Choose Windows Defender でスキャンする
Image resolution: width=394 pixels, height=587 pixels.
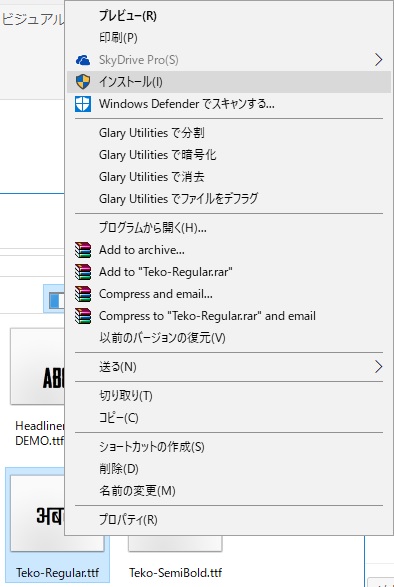pos(229,104)
